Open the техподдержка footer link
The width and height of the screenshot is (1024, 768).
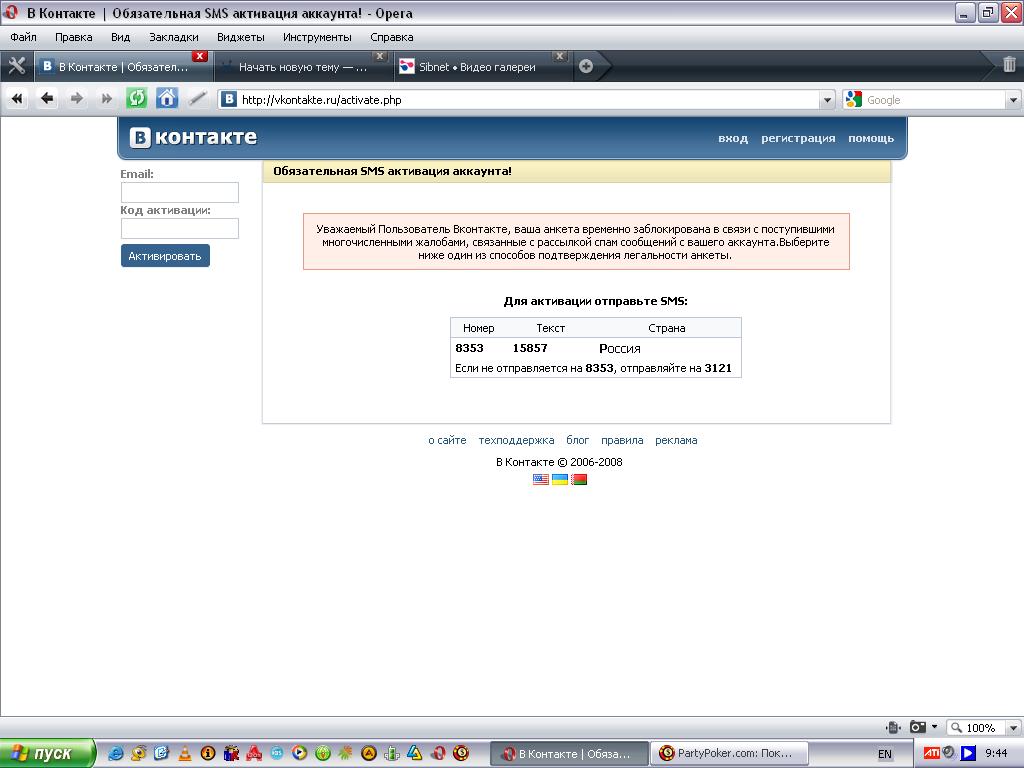(516, 440)
